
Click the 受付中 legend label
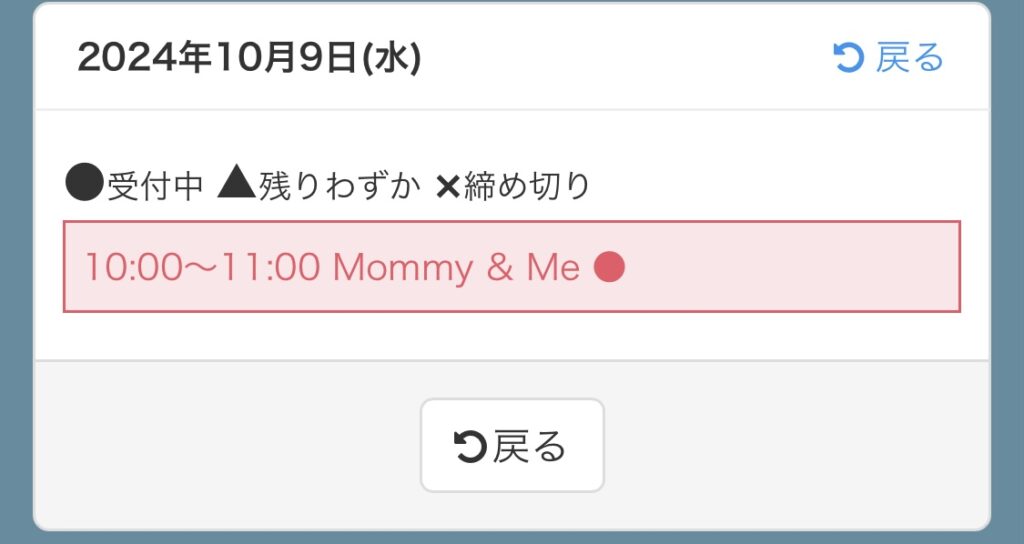pyautogui.click(x=156, y=186)
